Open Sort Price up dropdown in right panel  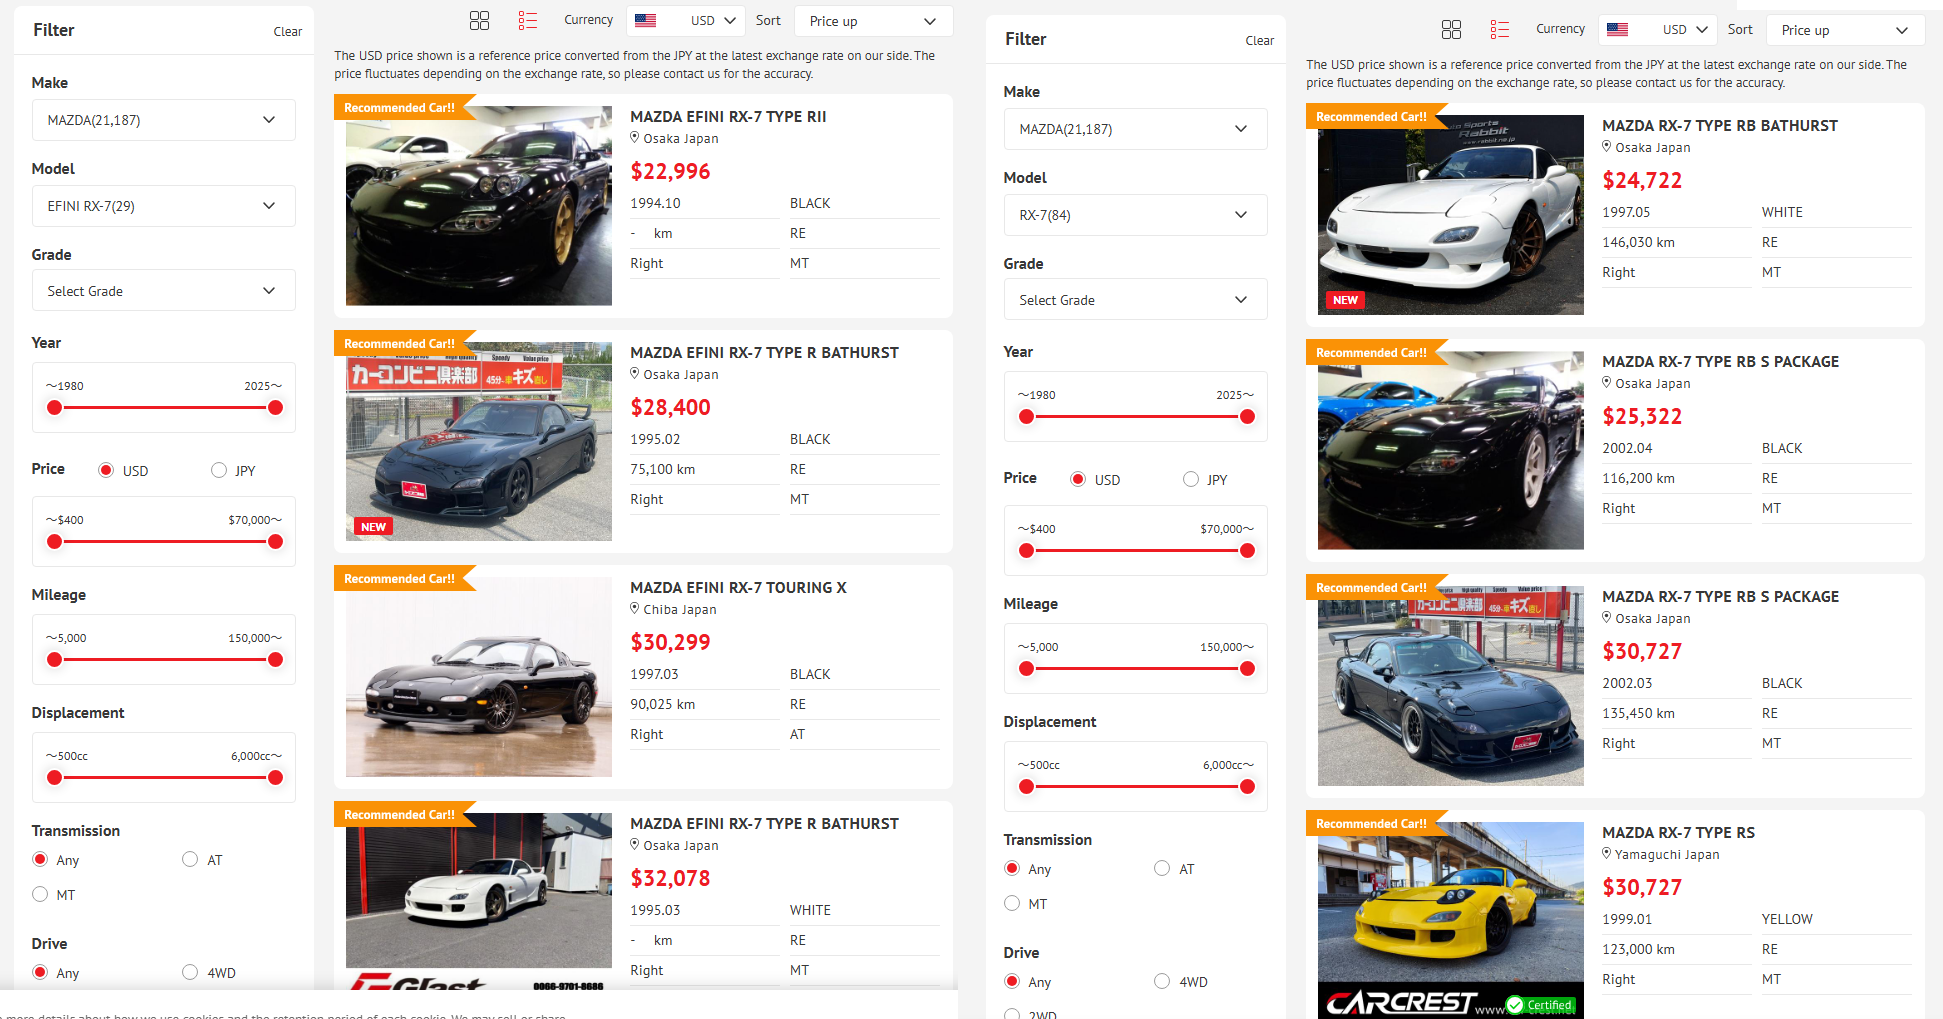1846,30
